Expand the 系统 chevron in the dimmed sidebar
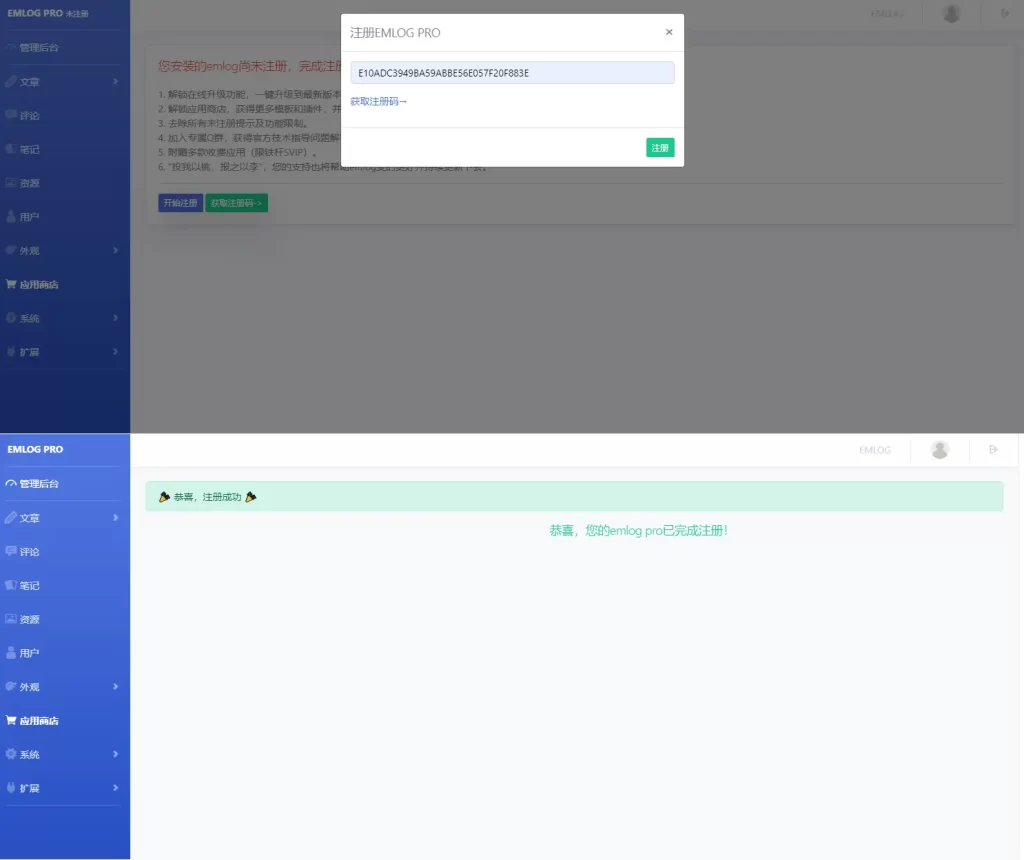 (x=116, y=318)
